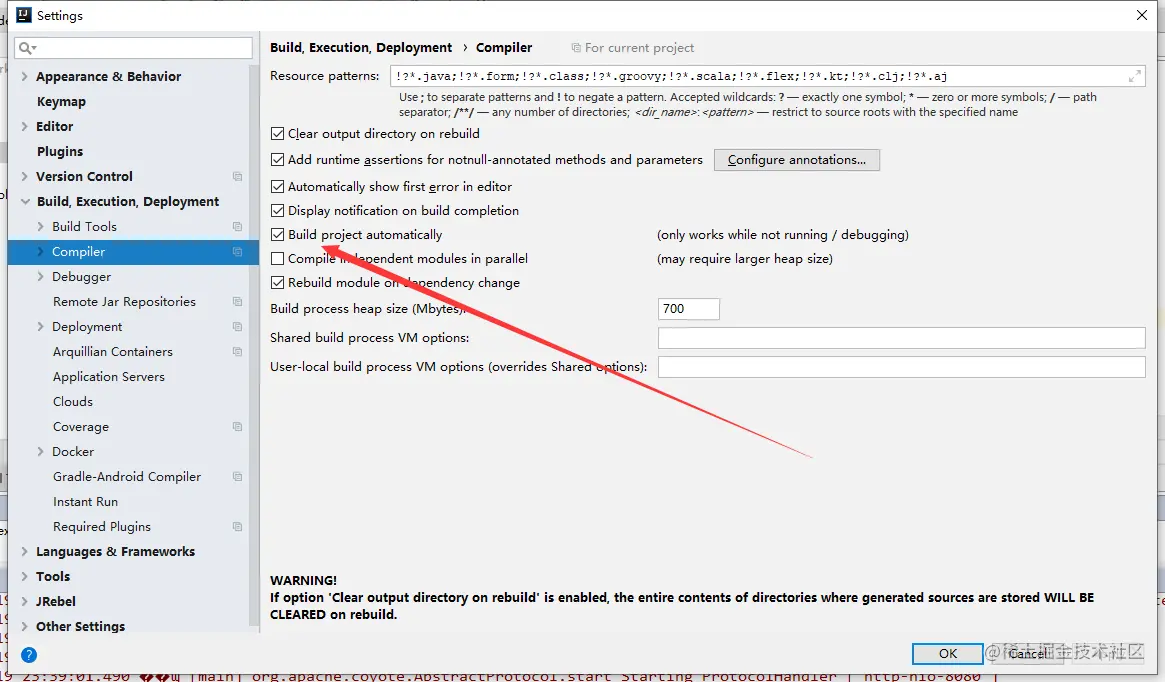Select Keymap in the settings tree

[61, 102]
